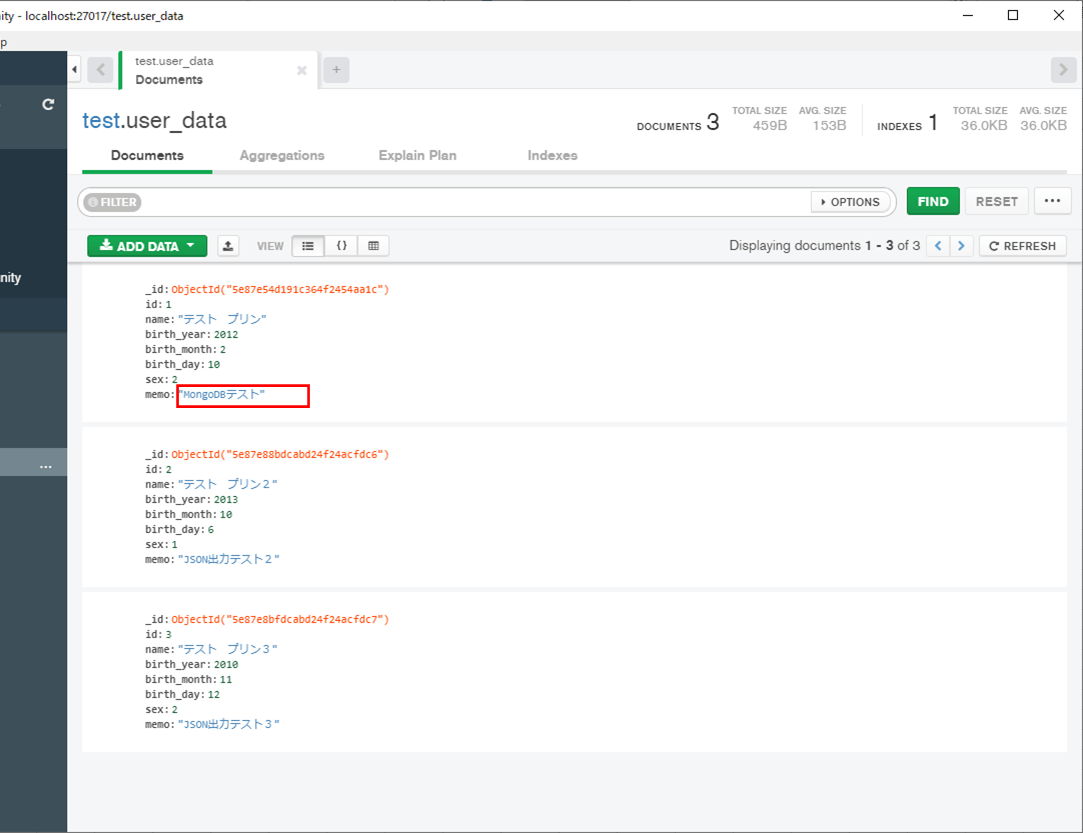The width and height of the screenshot is (1083, 833).
Task: Expand the OPTIONS query panel
Action: [x=850, y=201]
